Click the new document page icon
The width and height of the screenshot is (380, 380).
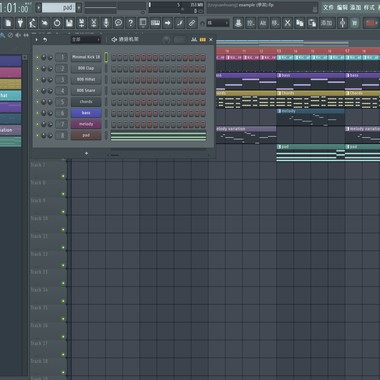(x=8, y=23)
